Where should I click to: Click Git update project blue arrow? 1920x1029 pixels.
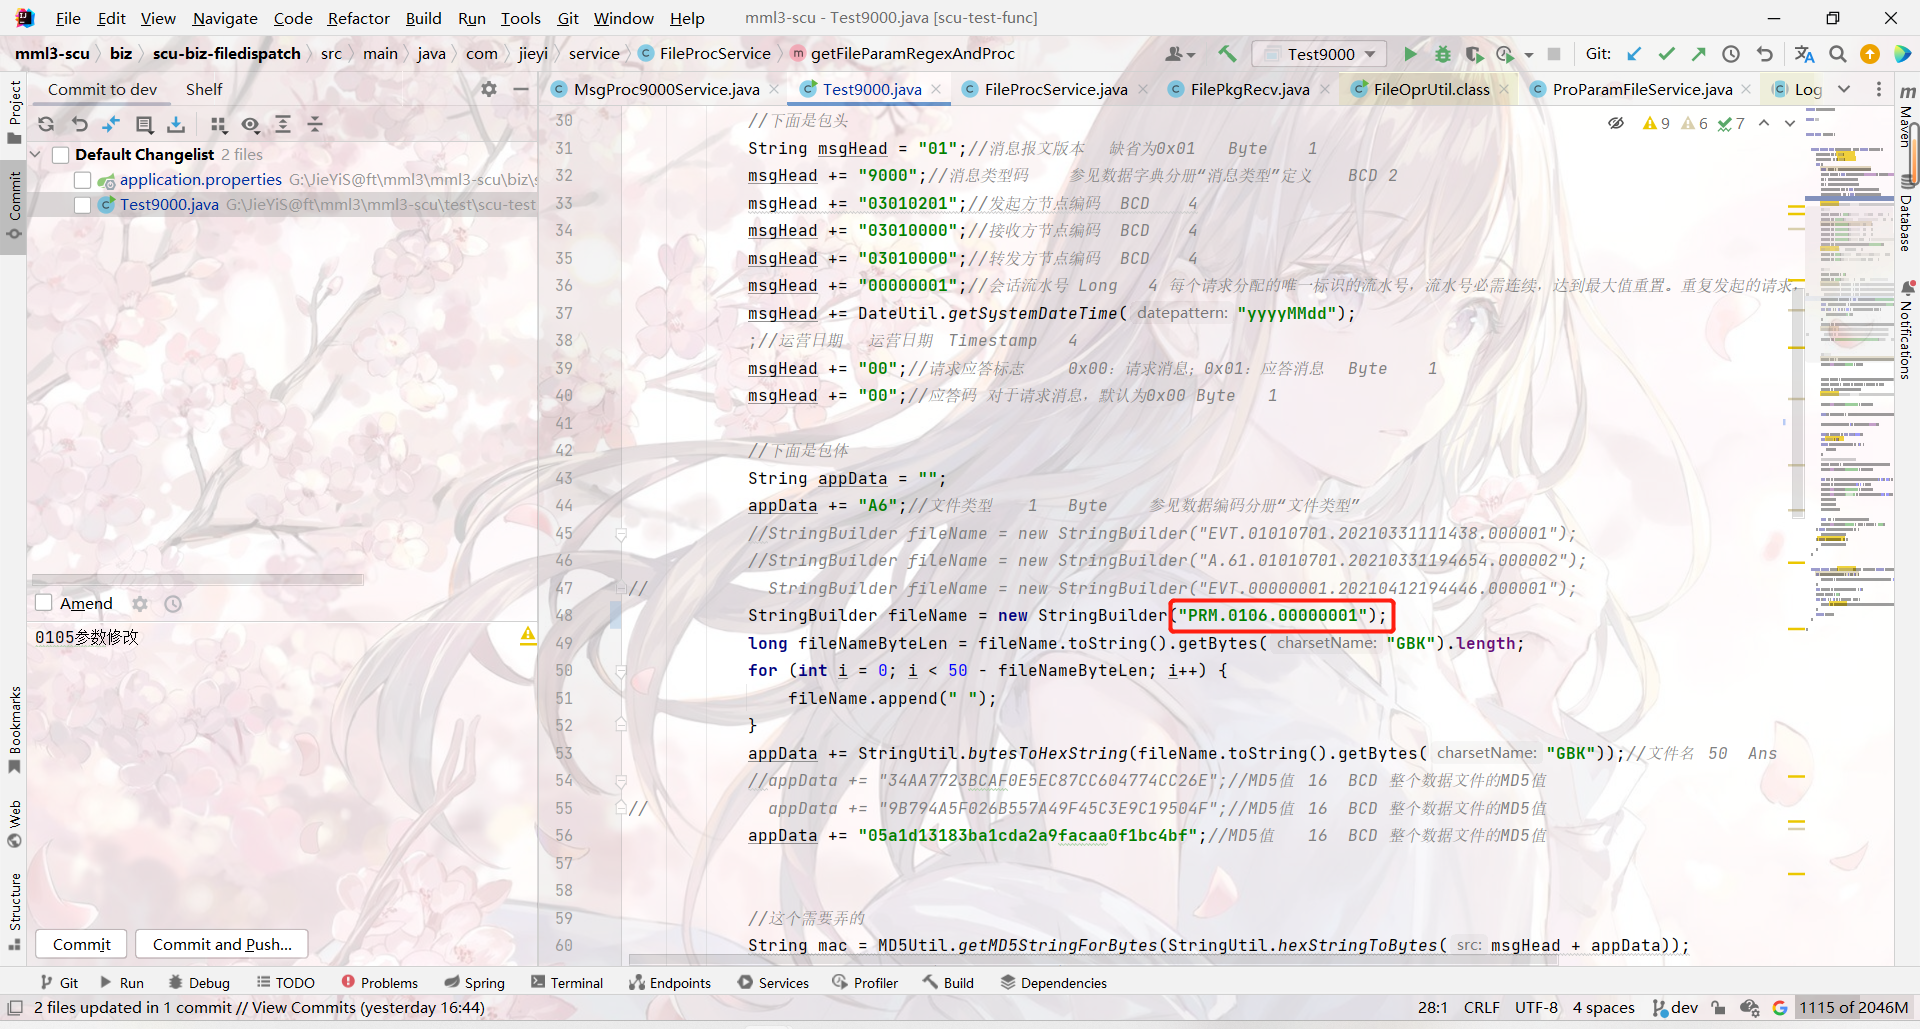(1634, 54)
